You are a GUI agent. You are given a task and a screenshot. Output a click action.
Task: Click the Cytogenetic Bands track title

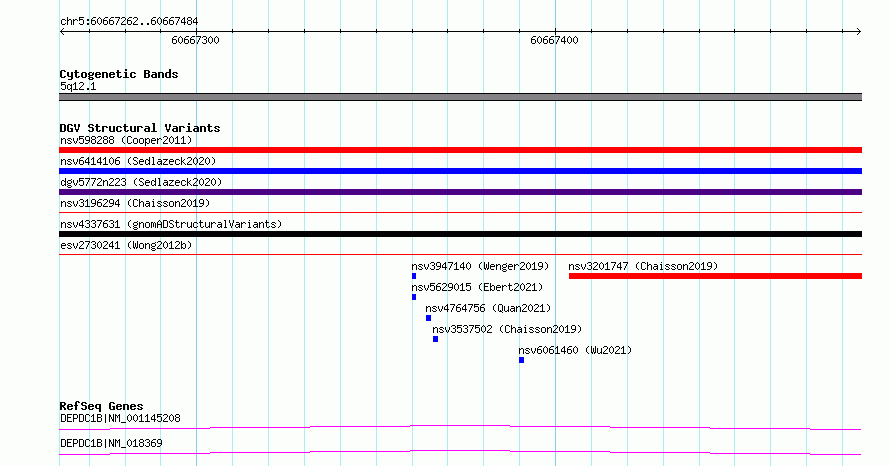(119, 74)
